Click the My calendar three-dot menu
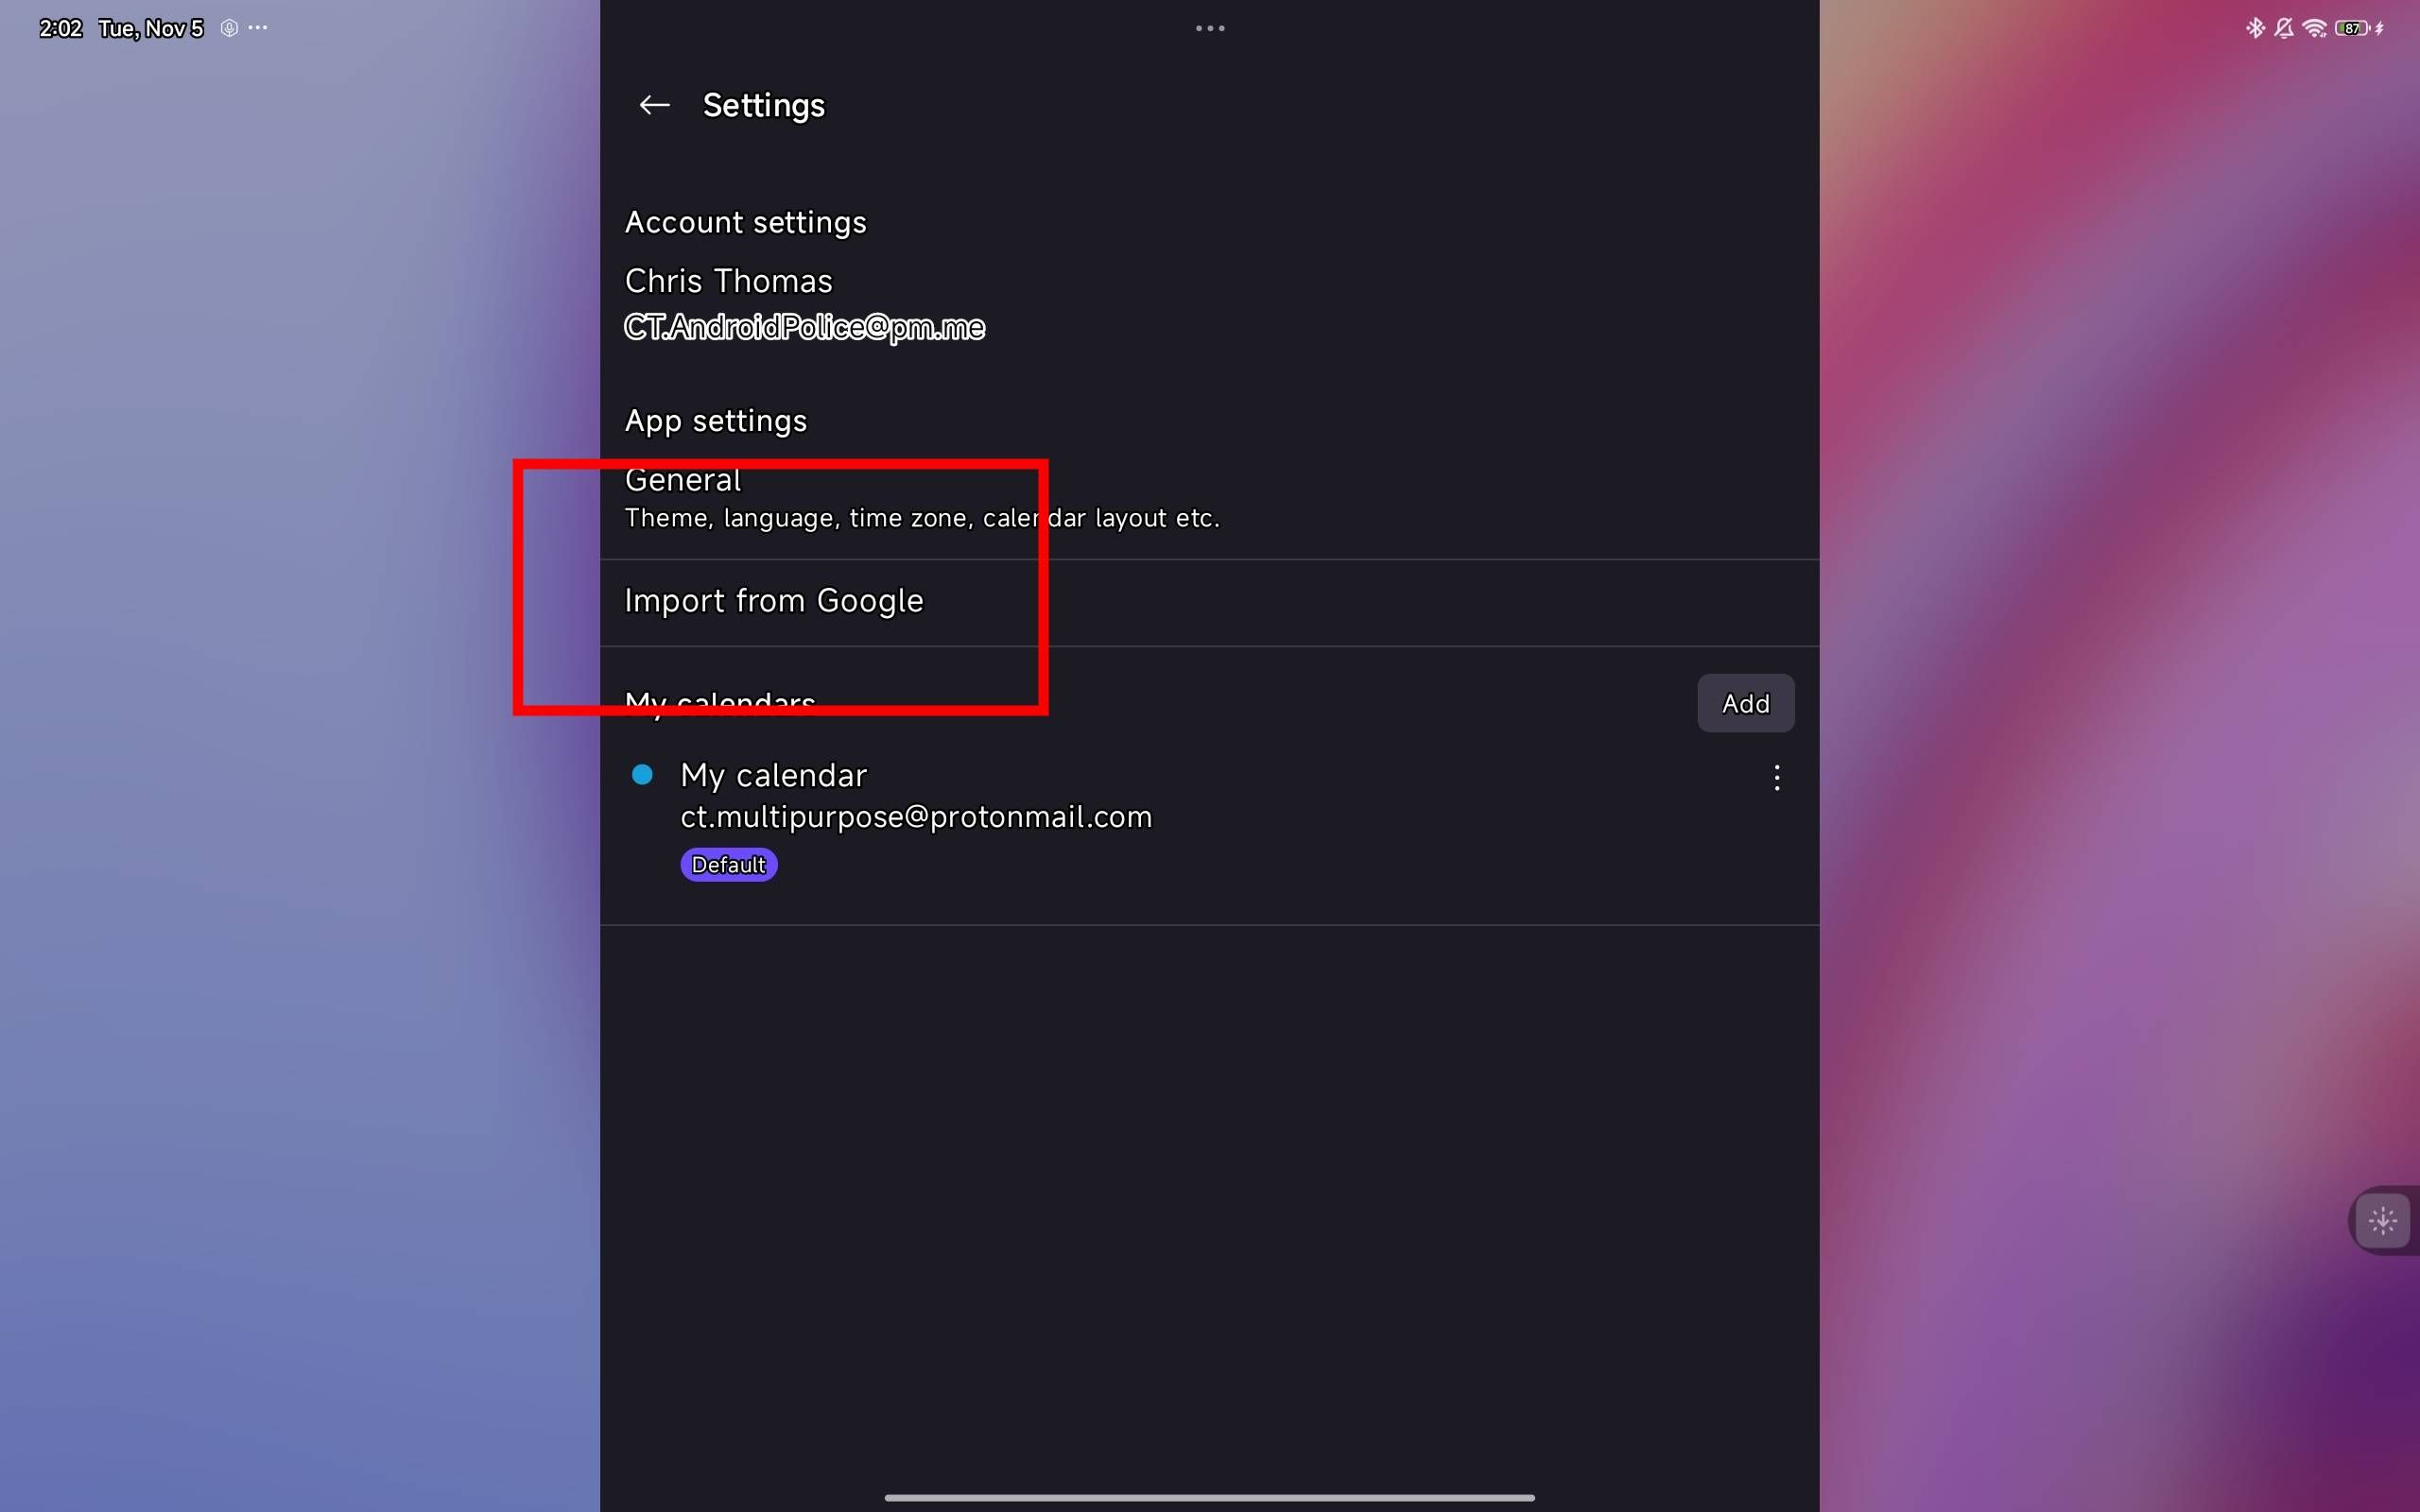Screen dimensions: 2420x1512 (x=1775, y=779)
